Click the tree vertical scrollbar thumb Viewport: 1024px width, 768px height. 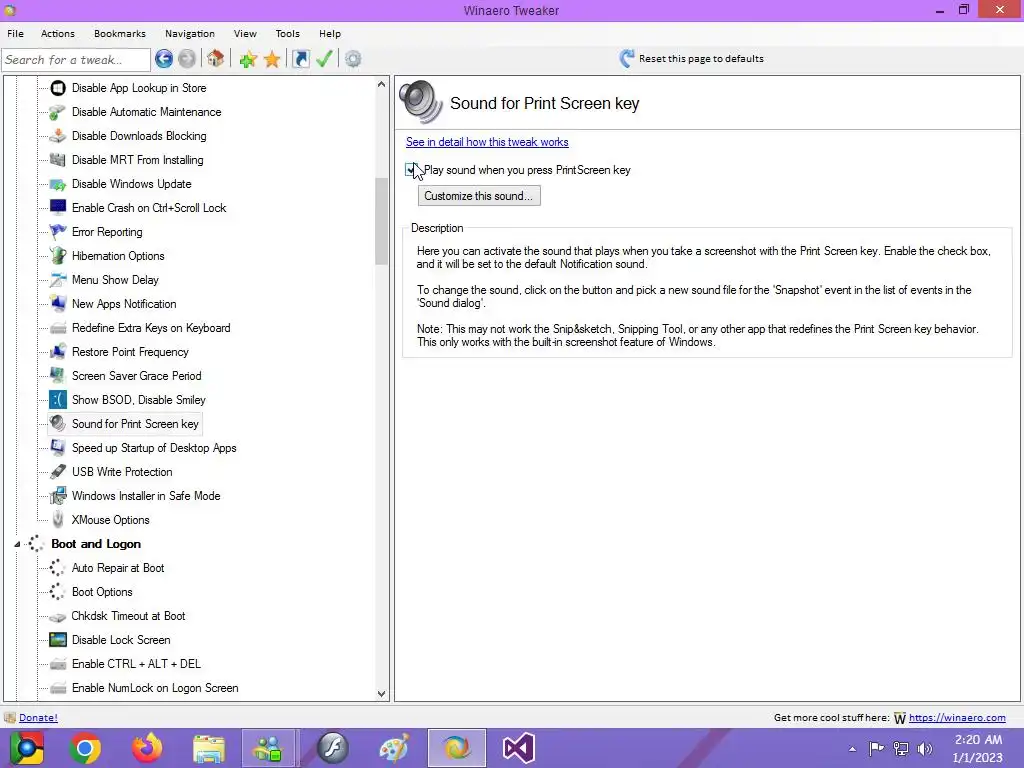click(382, 221)
